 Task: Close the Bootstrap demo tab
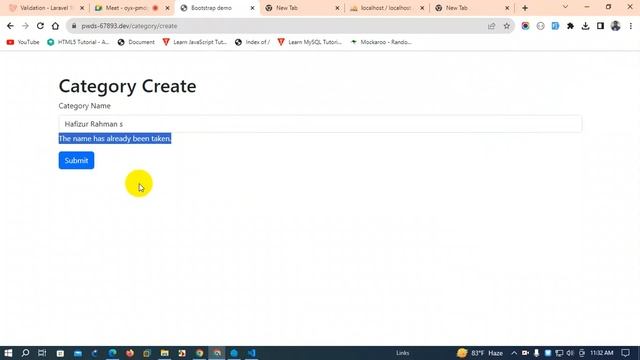[x=252, y=8]
